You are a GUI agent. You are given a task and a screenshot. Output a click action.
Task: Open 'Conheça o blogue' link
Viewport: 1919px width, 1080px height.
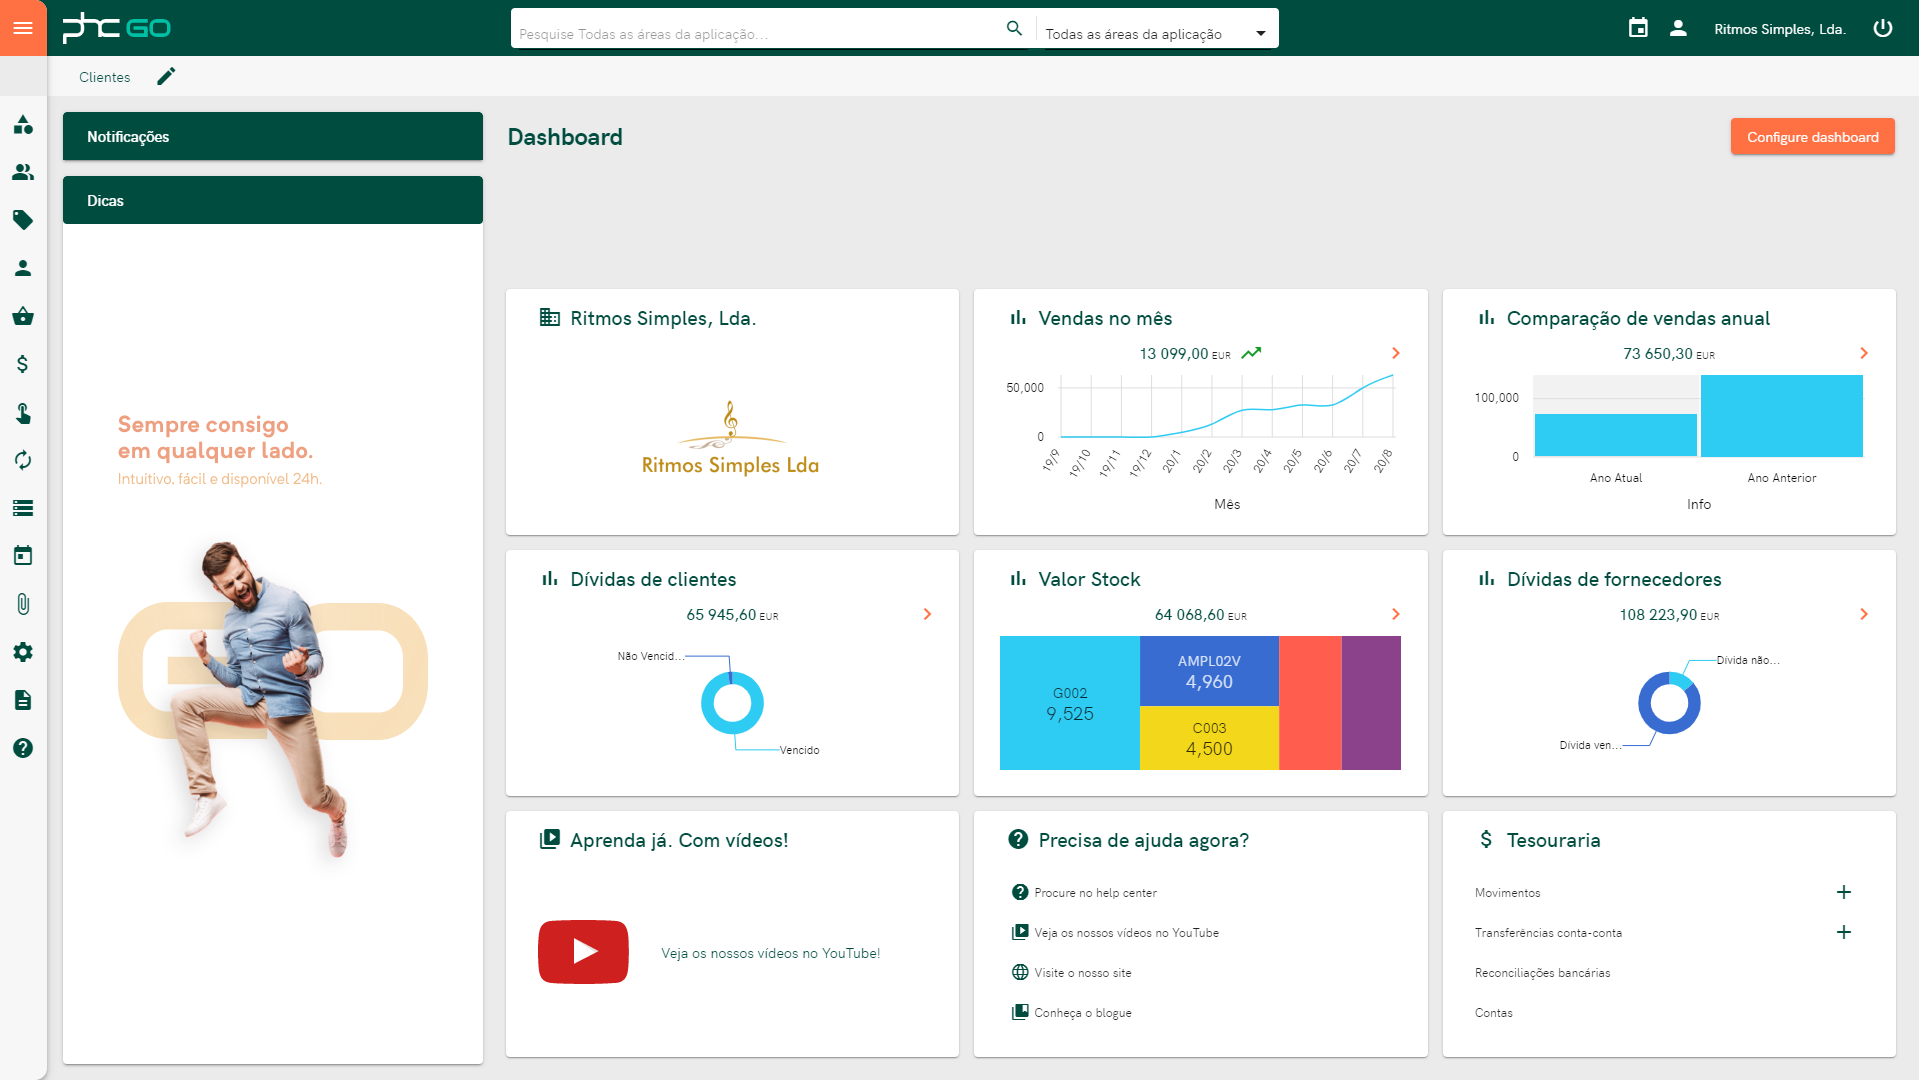[x=1083, y=1013]
